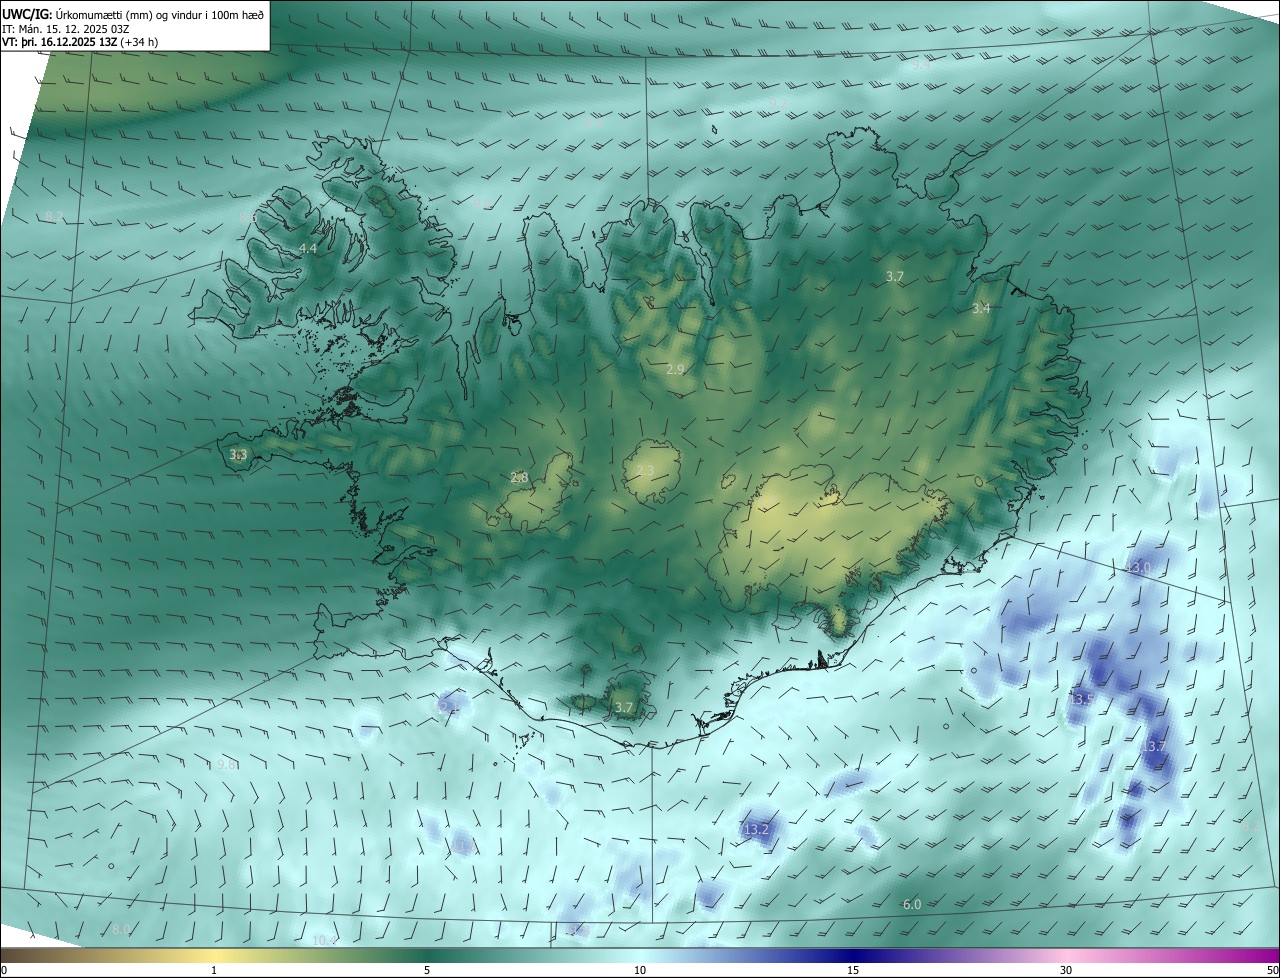The image size is (1280, 978).
Task: Select the 30 tick label on the colour scale
Action: (x=1066, y=970)
